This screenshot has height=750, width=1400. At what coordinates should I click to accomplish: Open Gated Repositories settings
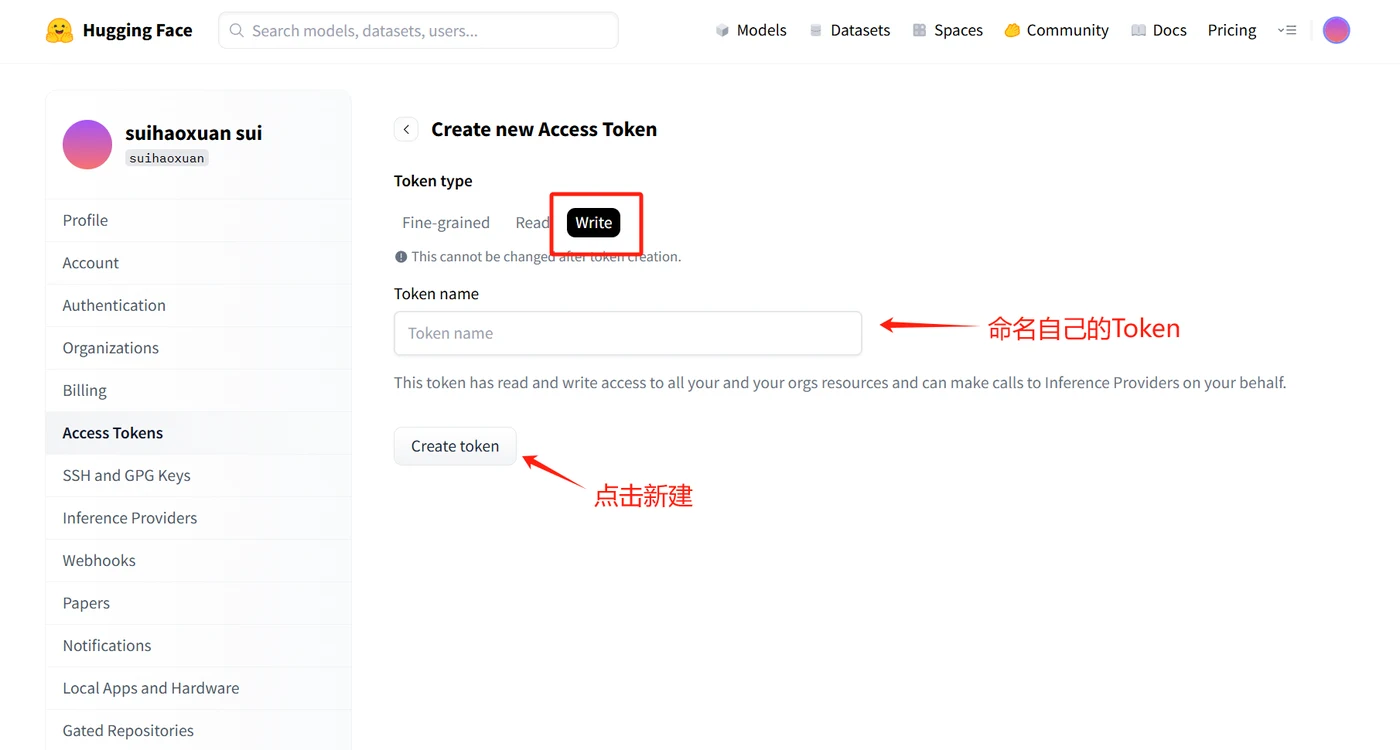[199, 731]
